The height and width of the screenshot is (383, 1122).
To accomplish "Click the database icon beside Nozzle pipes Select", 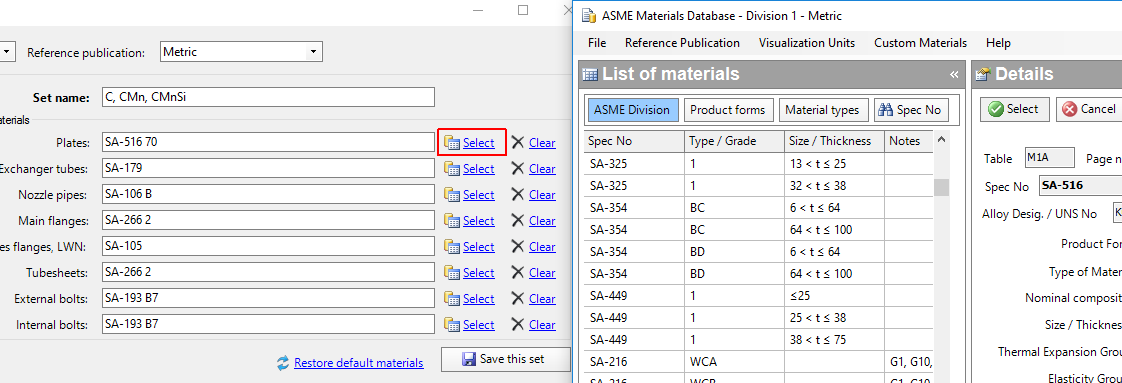I will tap(452, 195).
